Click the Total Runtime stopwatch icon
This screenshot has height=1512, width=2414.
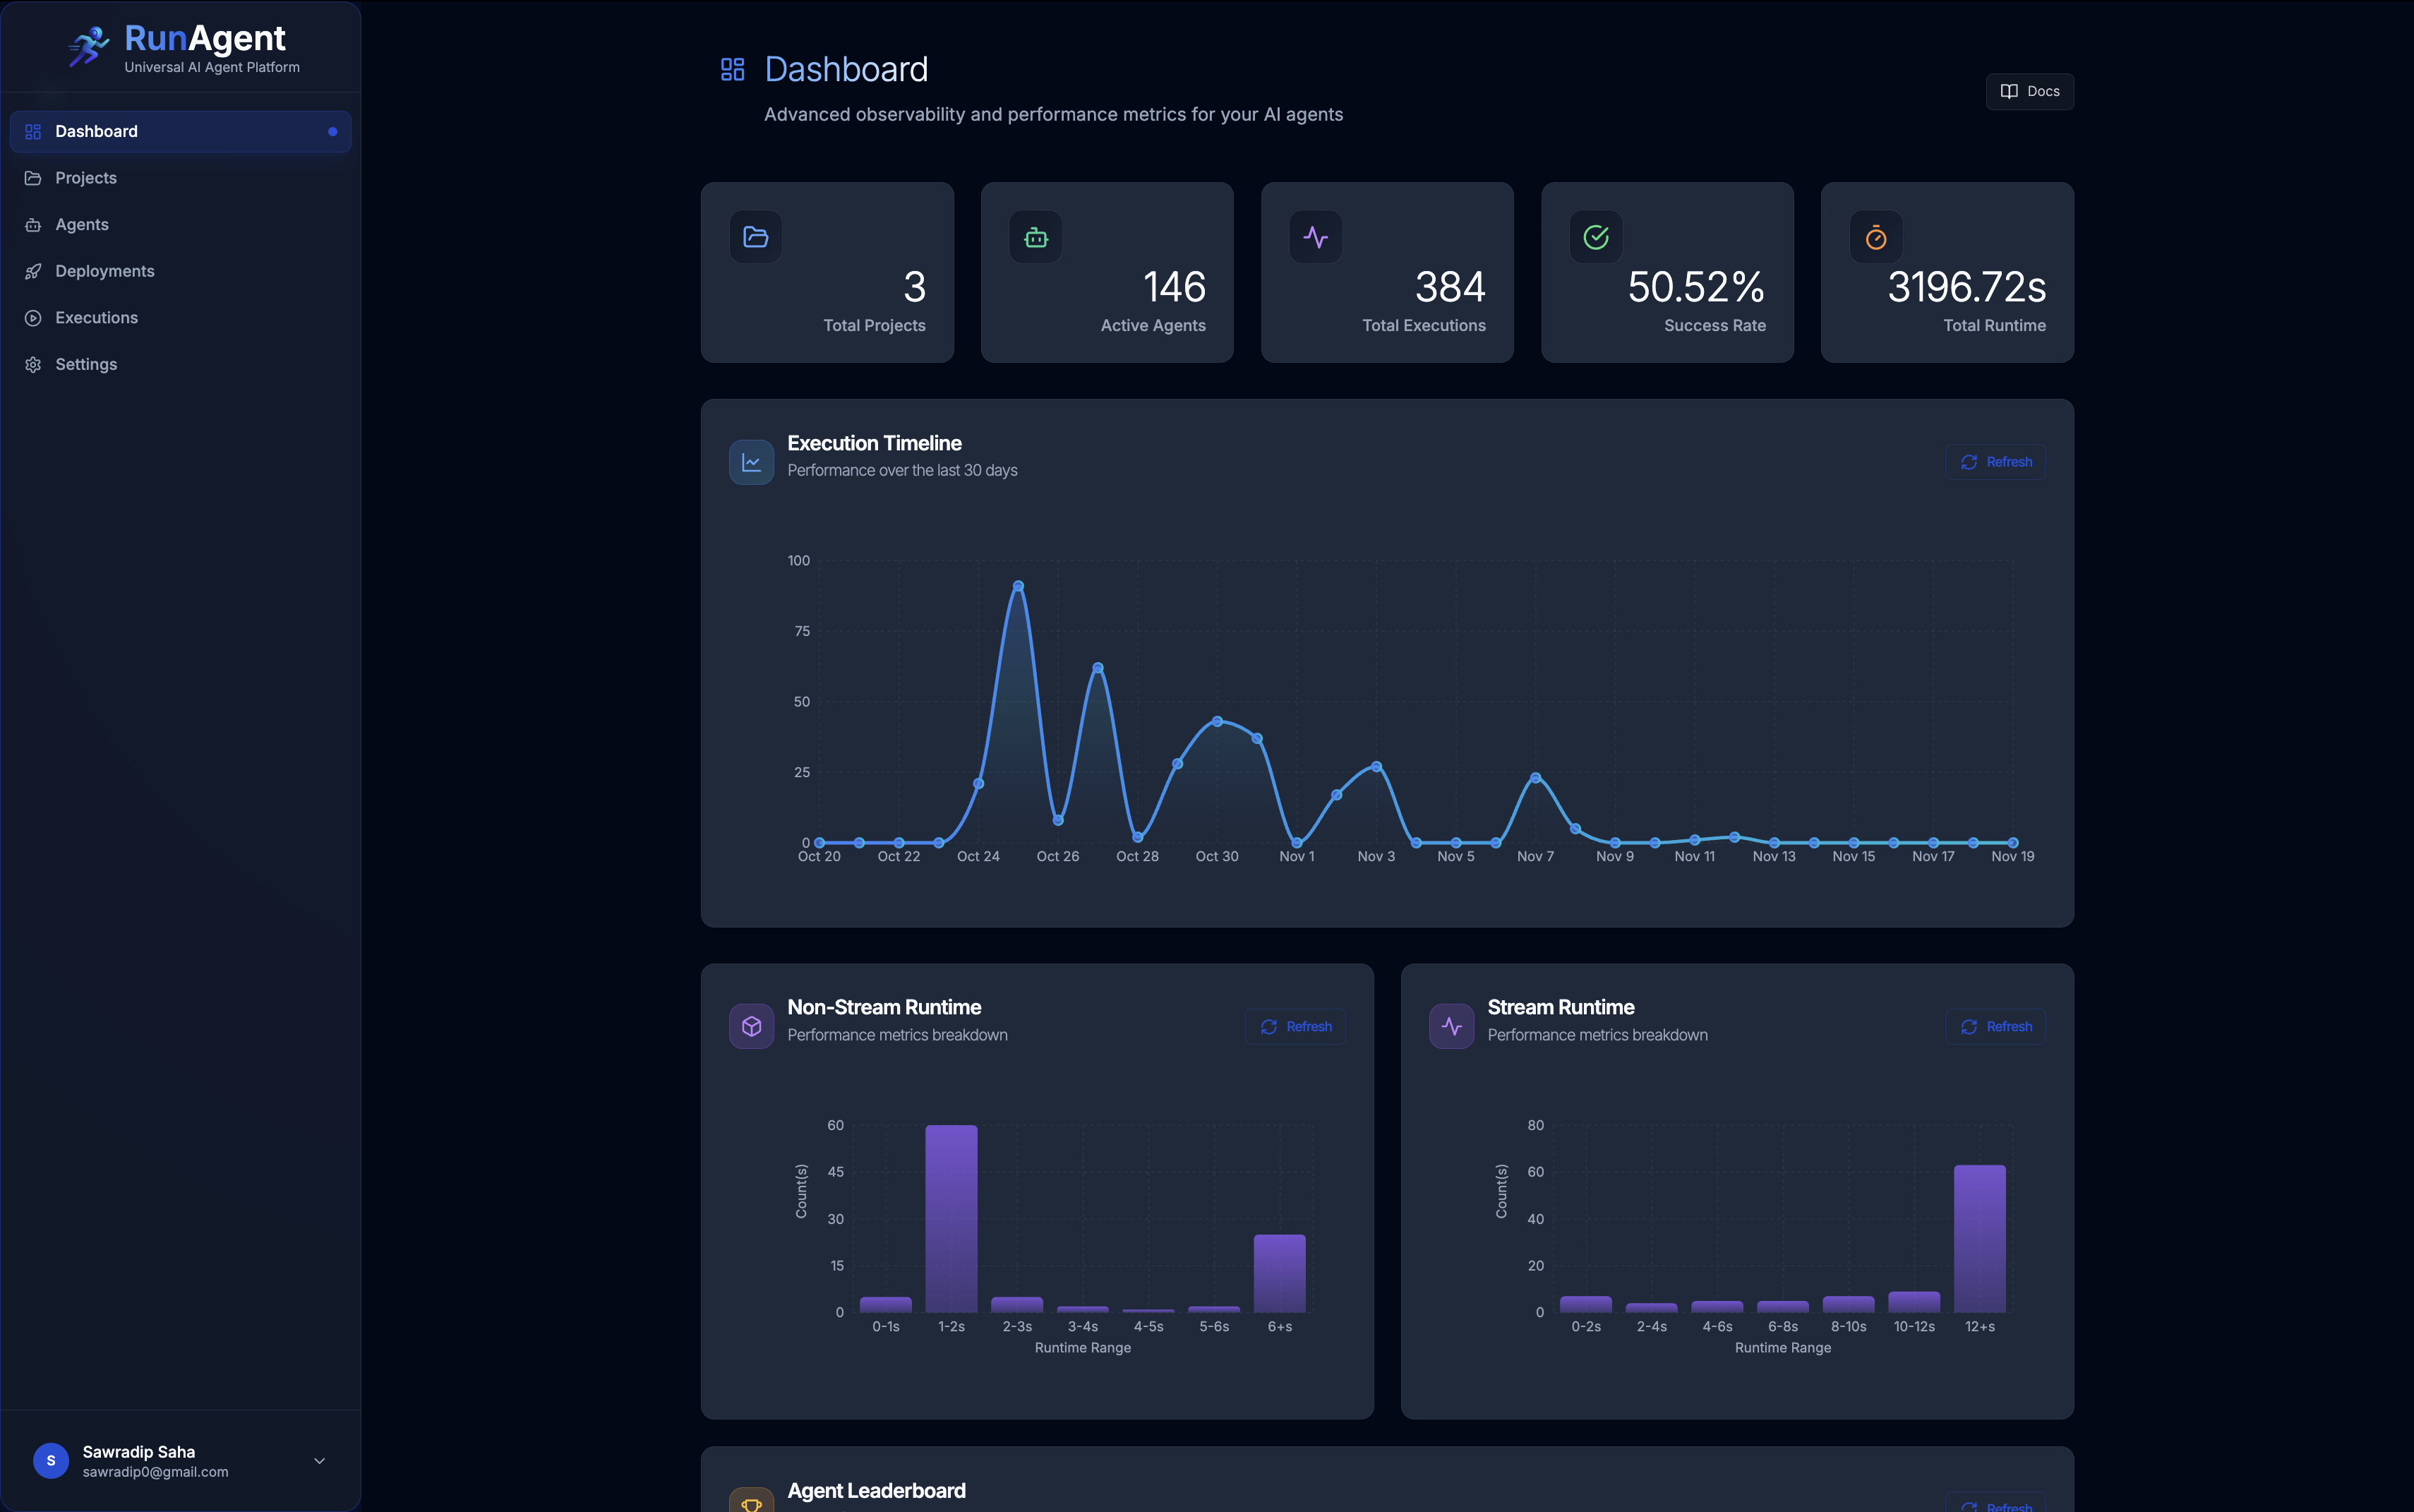pyautogui.click(x=1876, y=237)
